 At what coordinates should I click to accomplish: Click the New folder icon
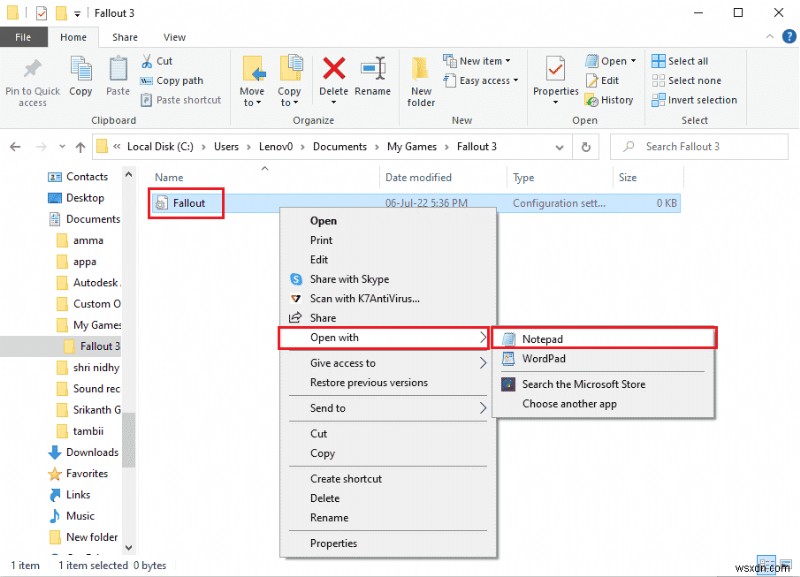(x=420, y=69)
